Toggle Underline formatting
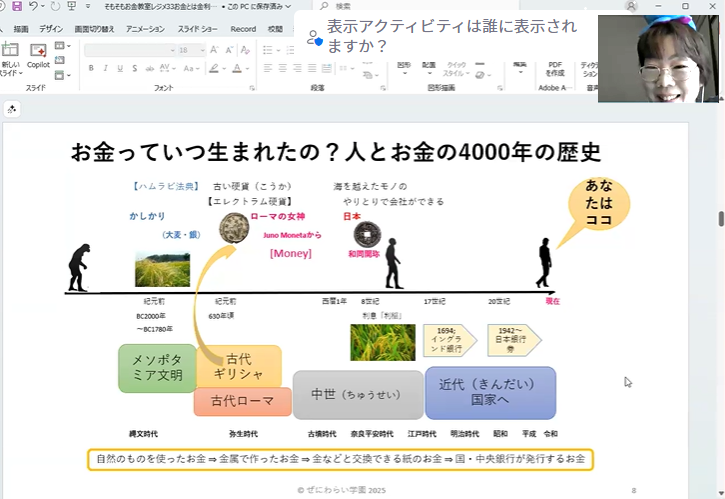This screenshot has height=499, width=725. click(121, 68)
